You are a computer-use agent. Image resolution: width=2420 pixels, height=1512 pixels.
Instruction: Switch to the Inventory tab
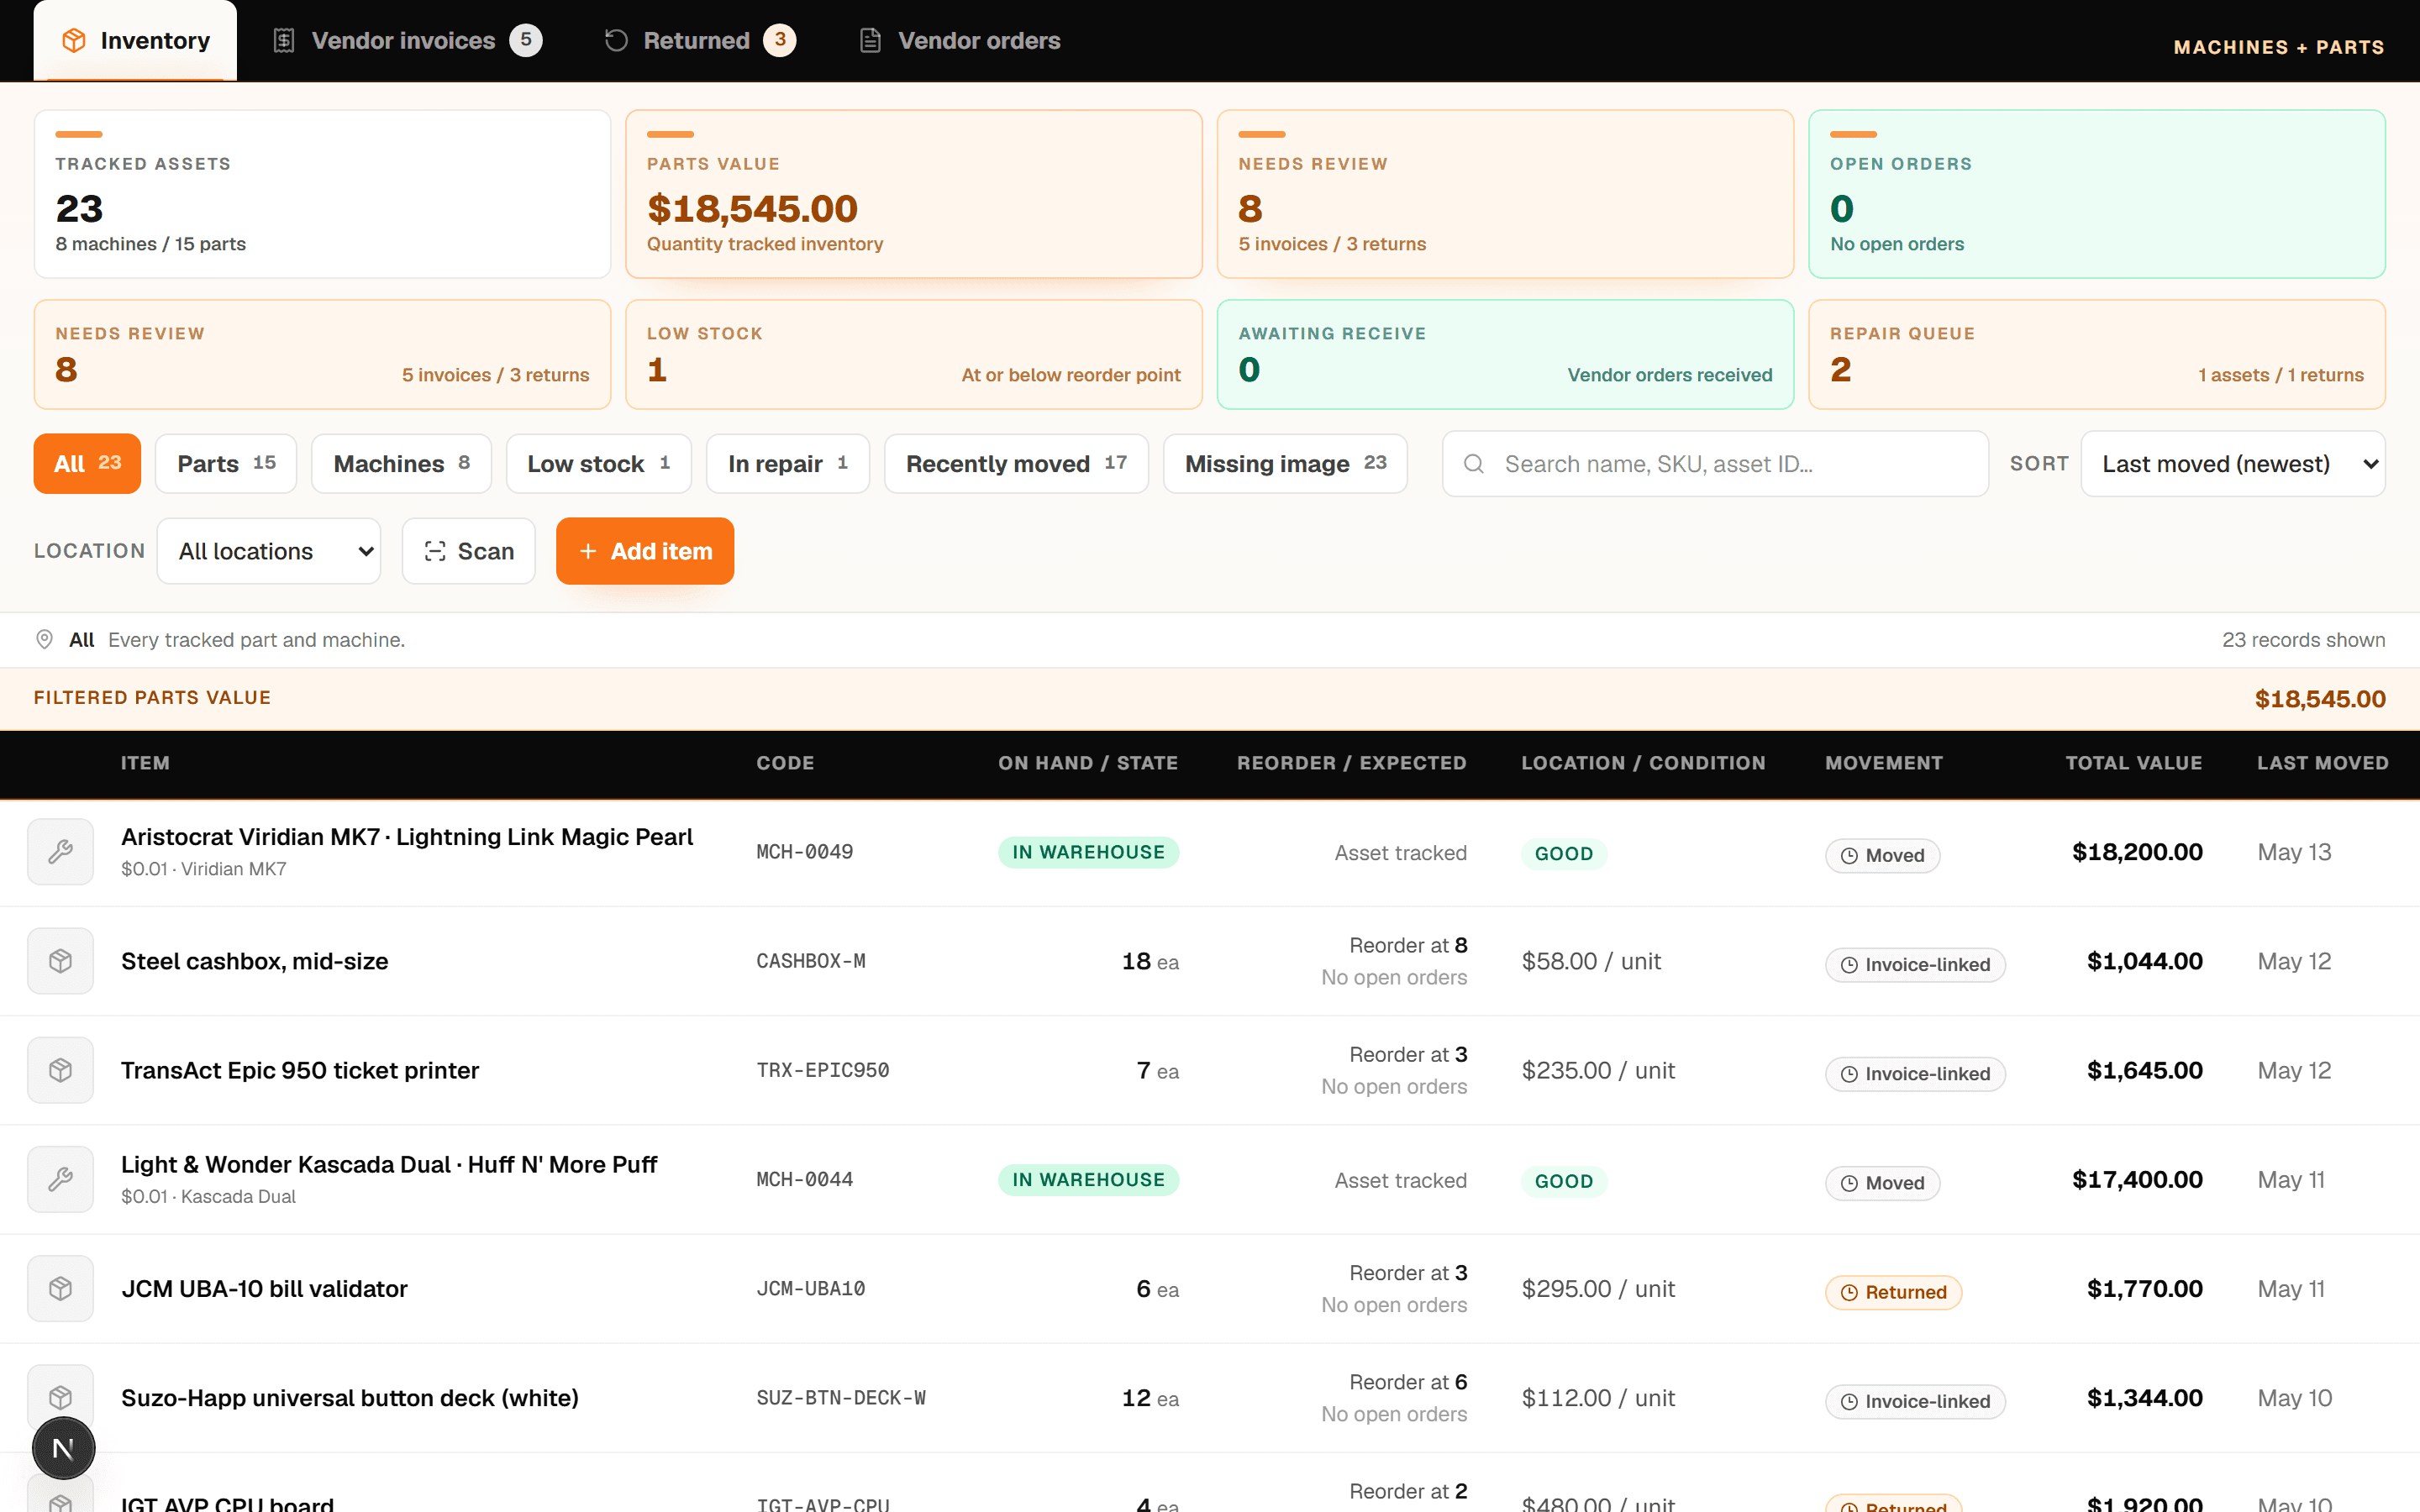click(135, 40)
